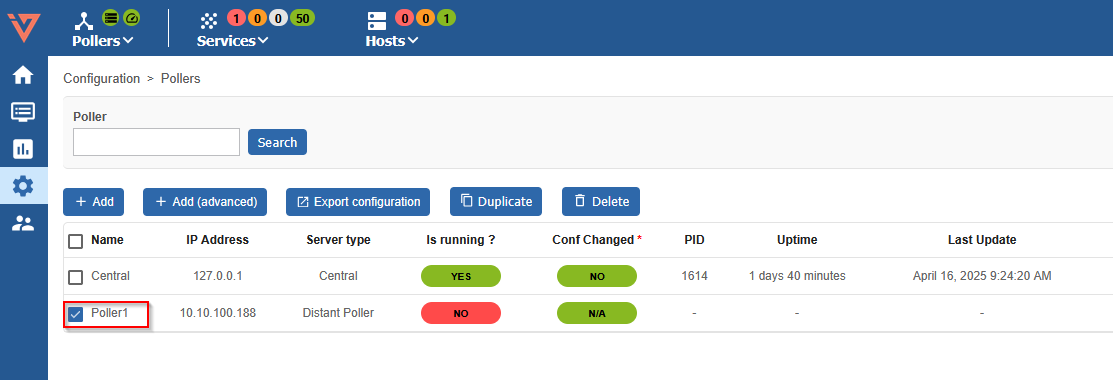The height and width of the screenshot is (380, 1113).
Task: Open the Administration users section in sidebar
Action: (23, 224)
